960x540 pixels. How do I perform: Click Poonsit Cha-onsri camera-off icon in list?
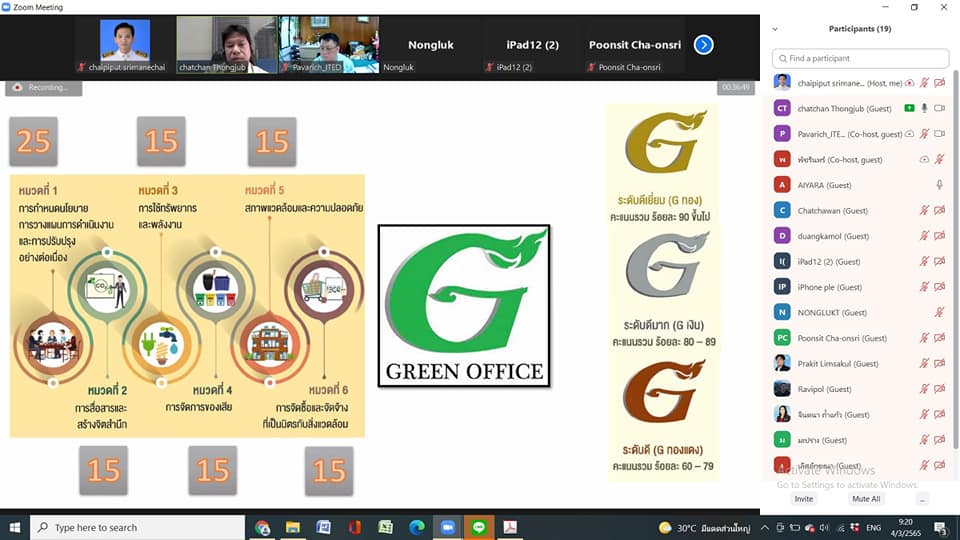(939, 338)
